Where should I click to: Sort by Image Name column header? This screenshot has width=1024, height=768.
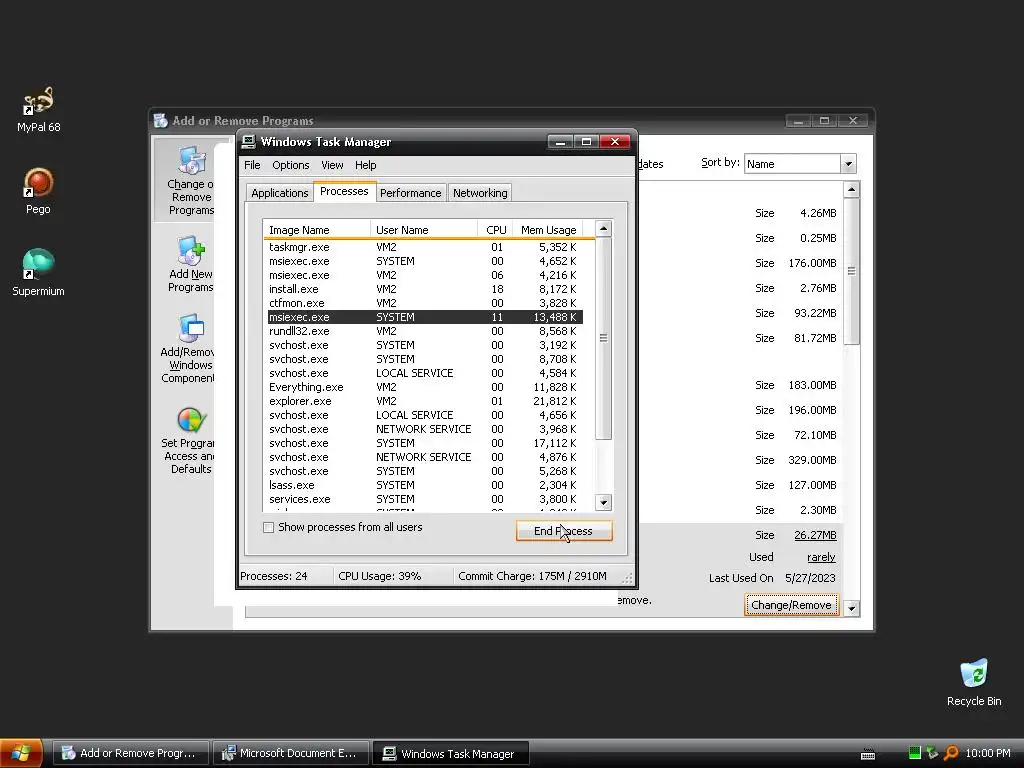pos(317,230)
